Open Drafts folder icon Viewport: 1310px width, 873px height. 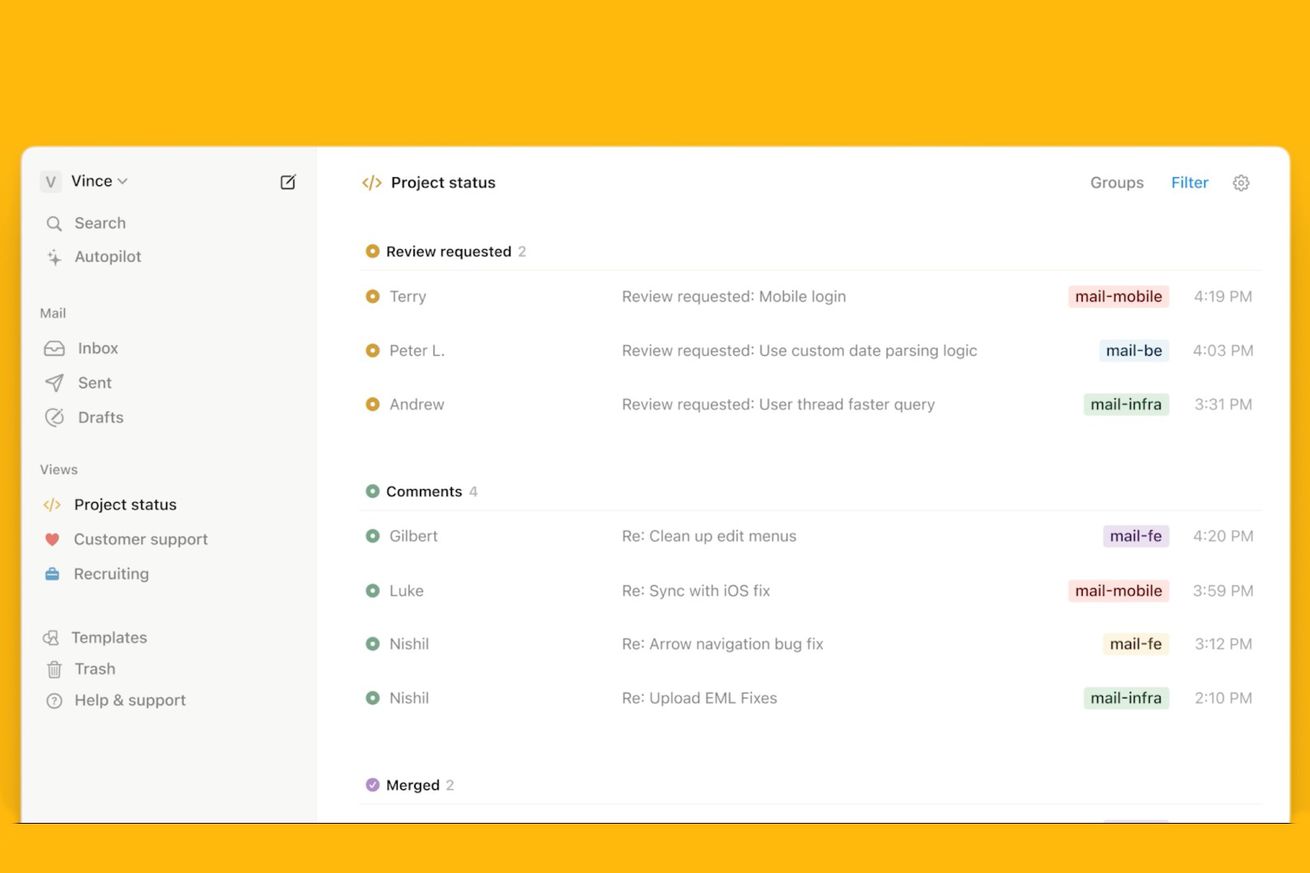pyautogui.click(x=54, y=418)
